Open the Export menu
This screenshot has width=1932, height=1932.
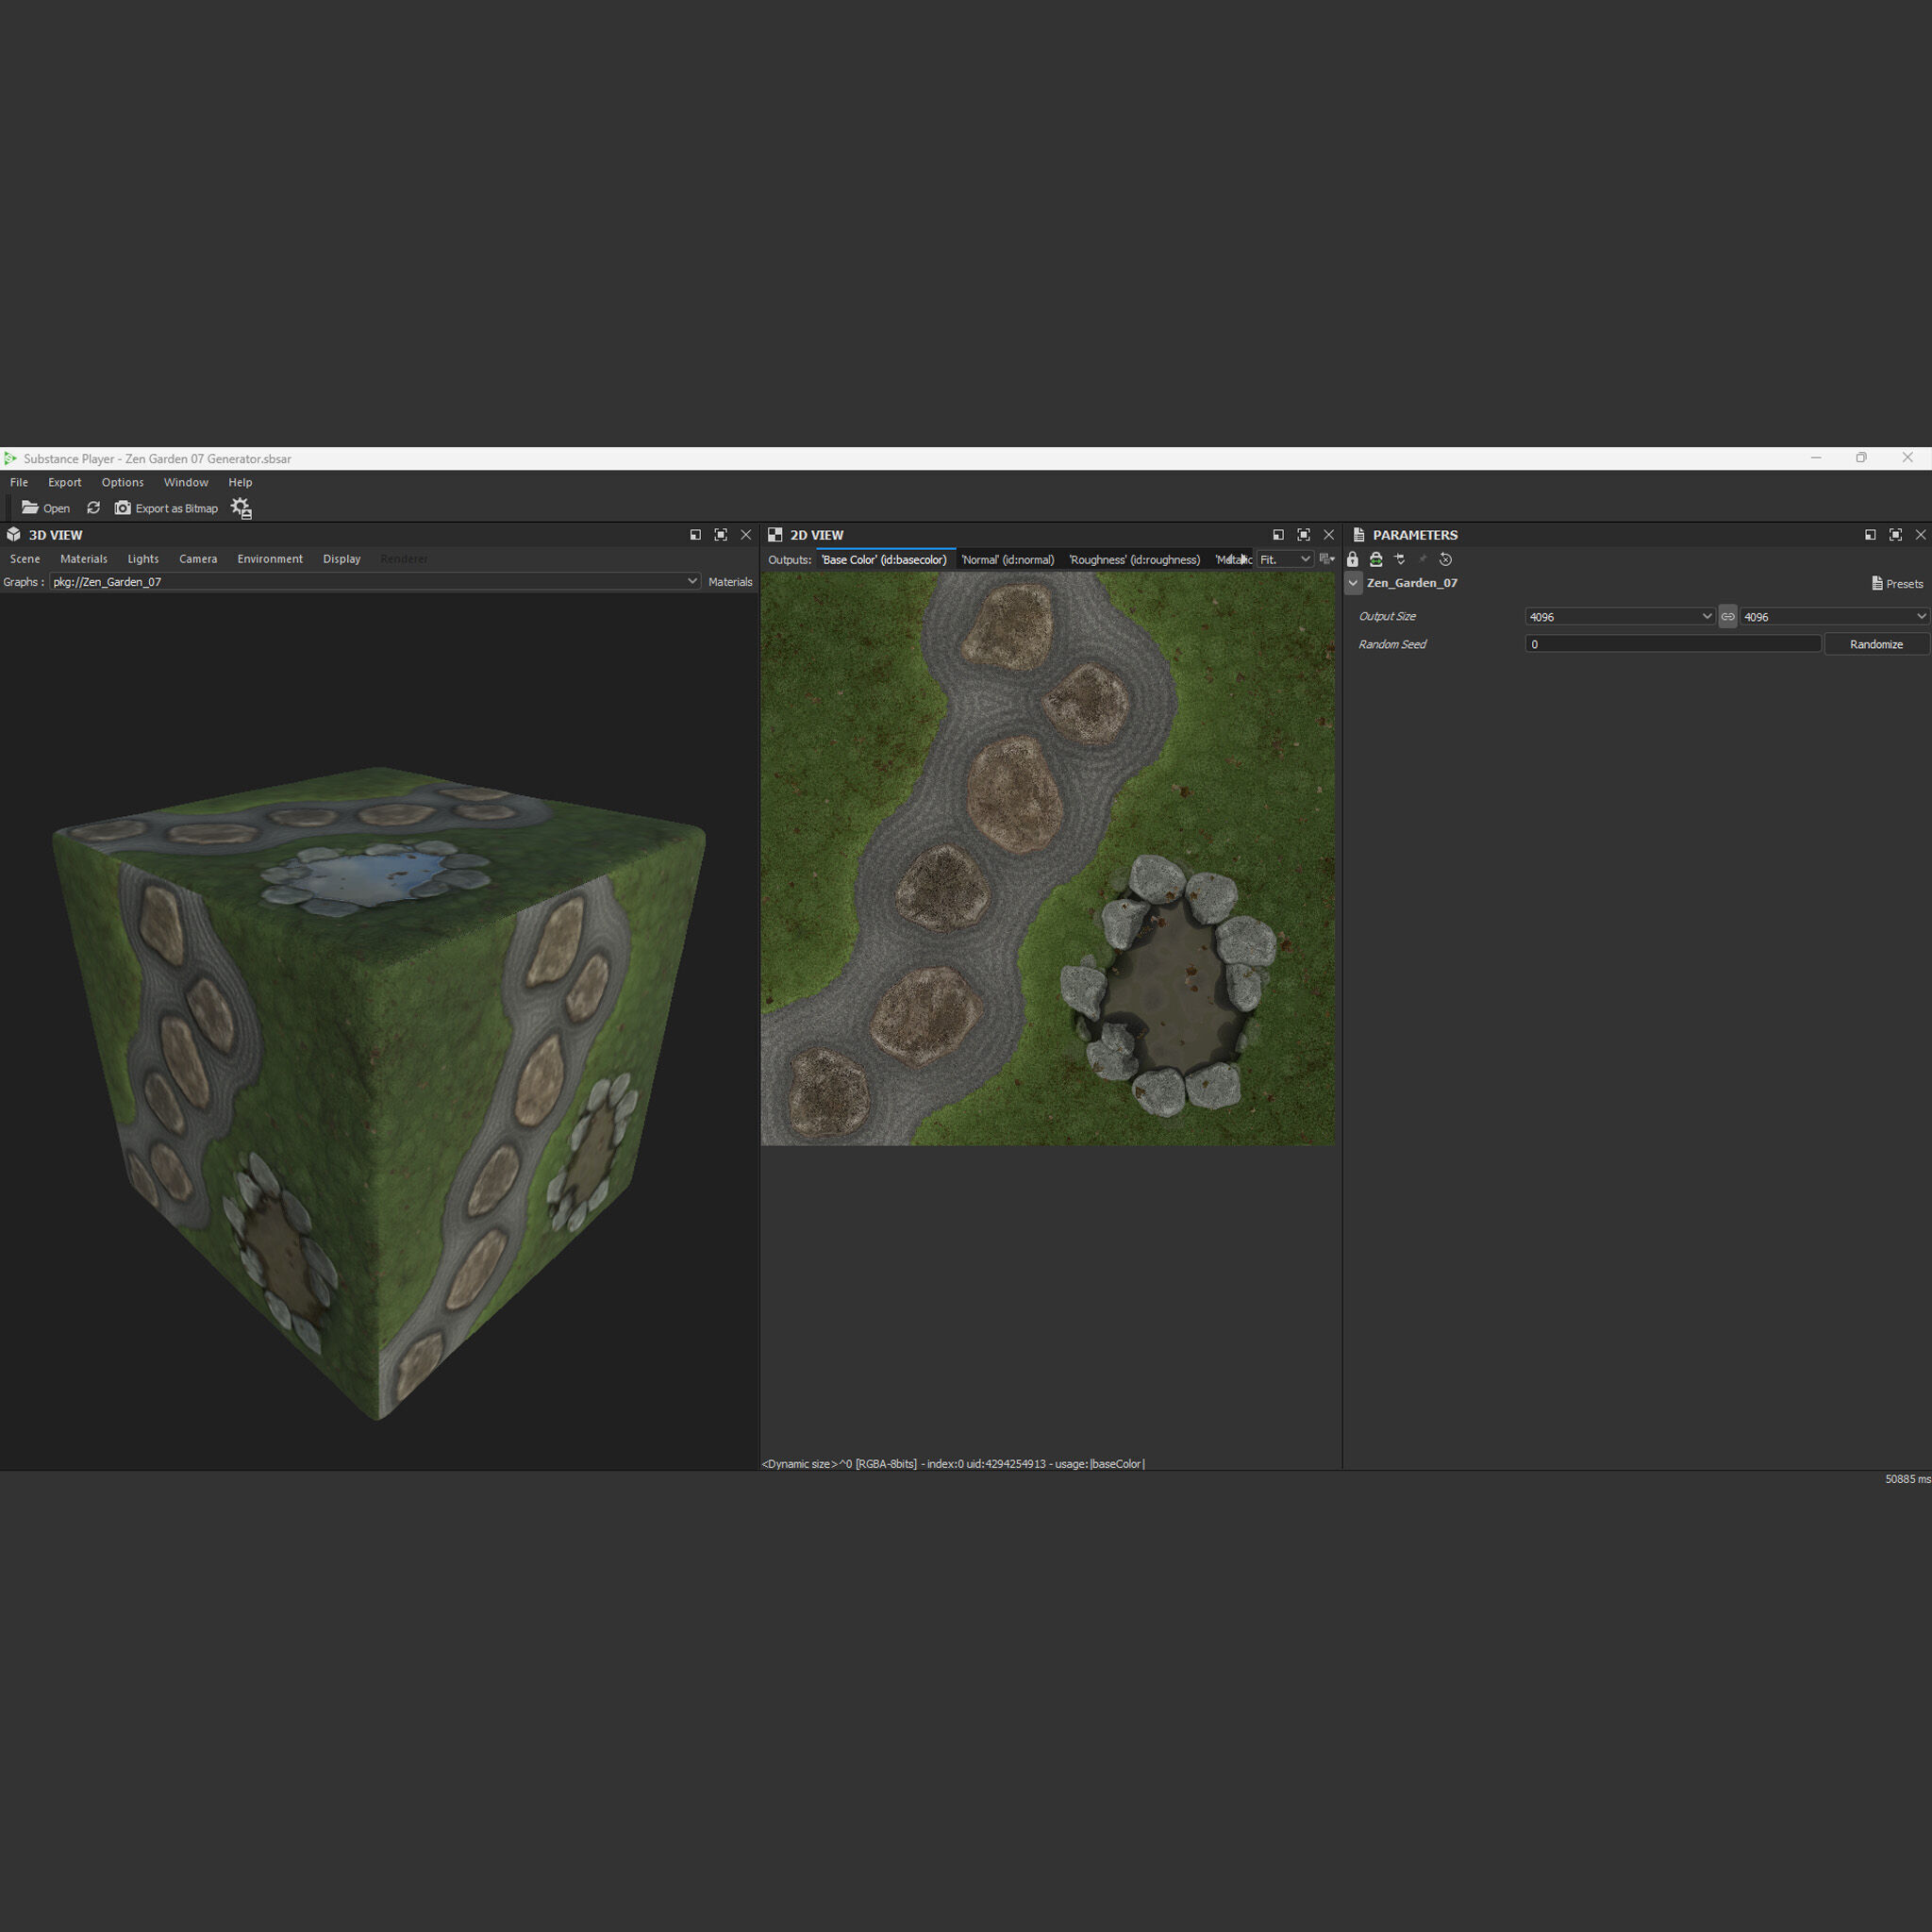coord(64,482)
